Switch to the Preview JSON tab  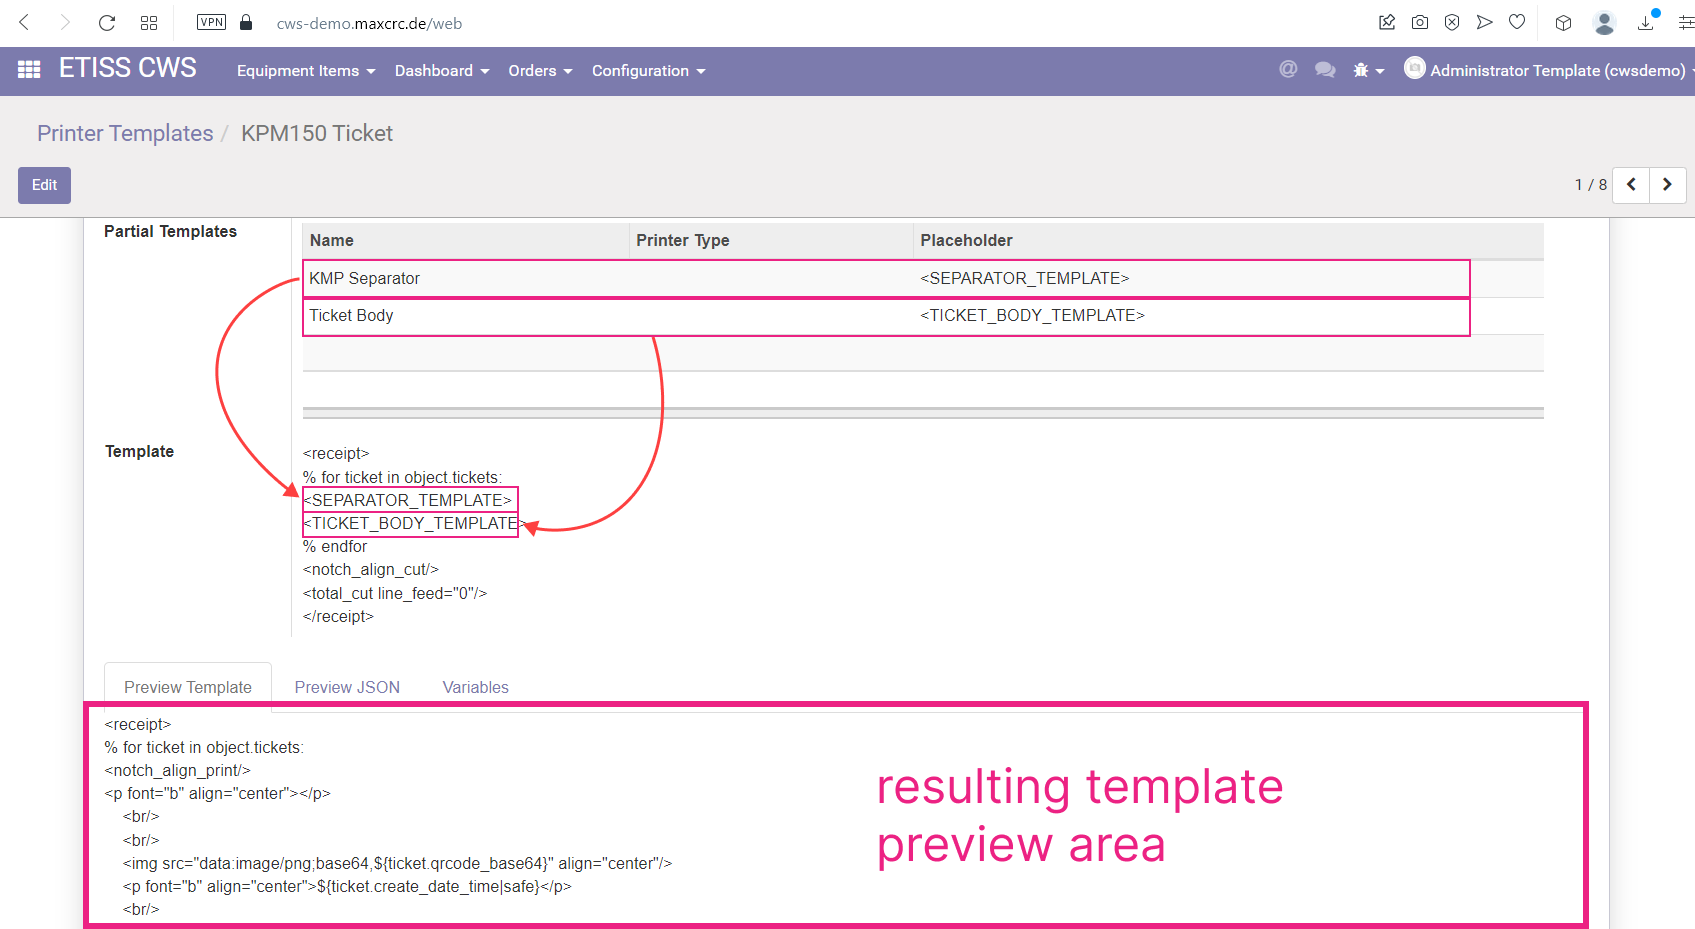coord(347,687)
